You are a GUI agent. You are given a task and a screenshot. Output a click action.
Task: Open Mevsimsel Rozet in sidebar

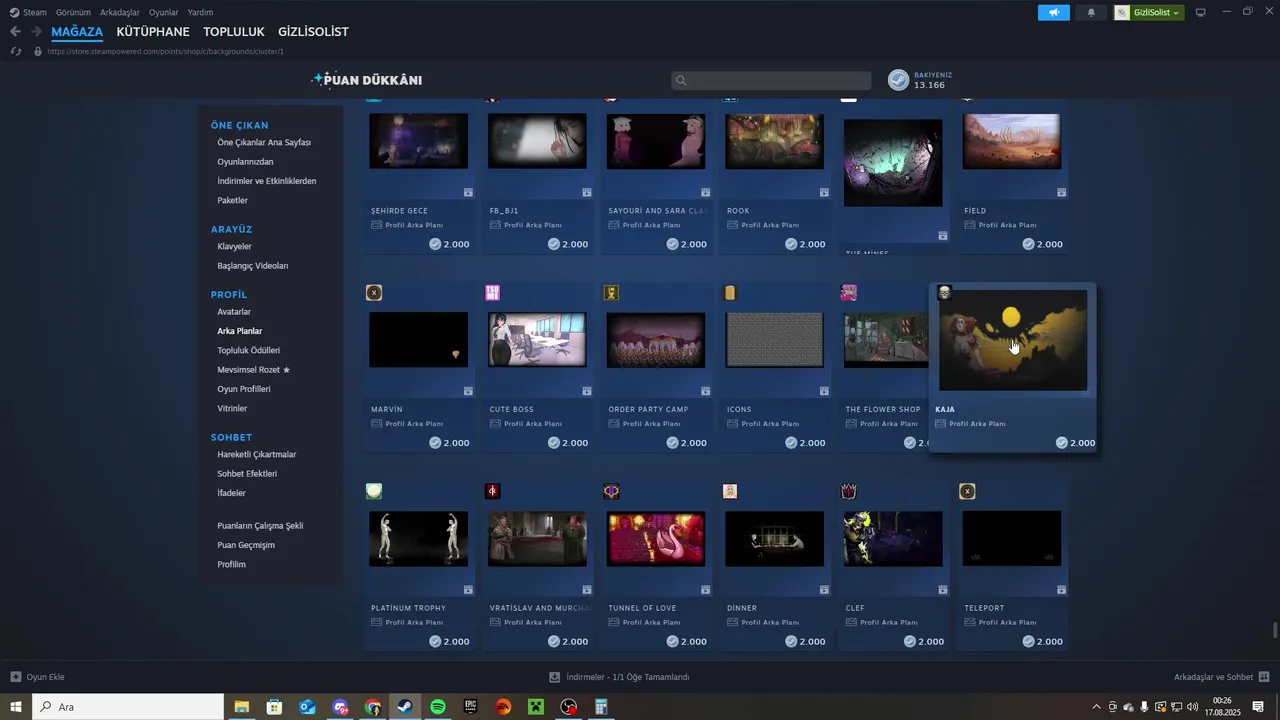pos(253,370)
